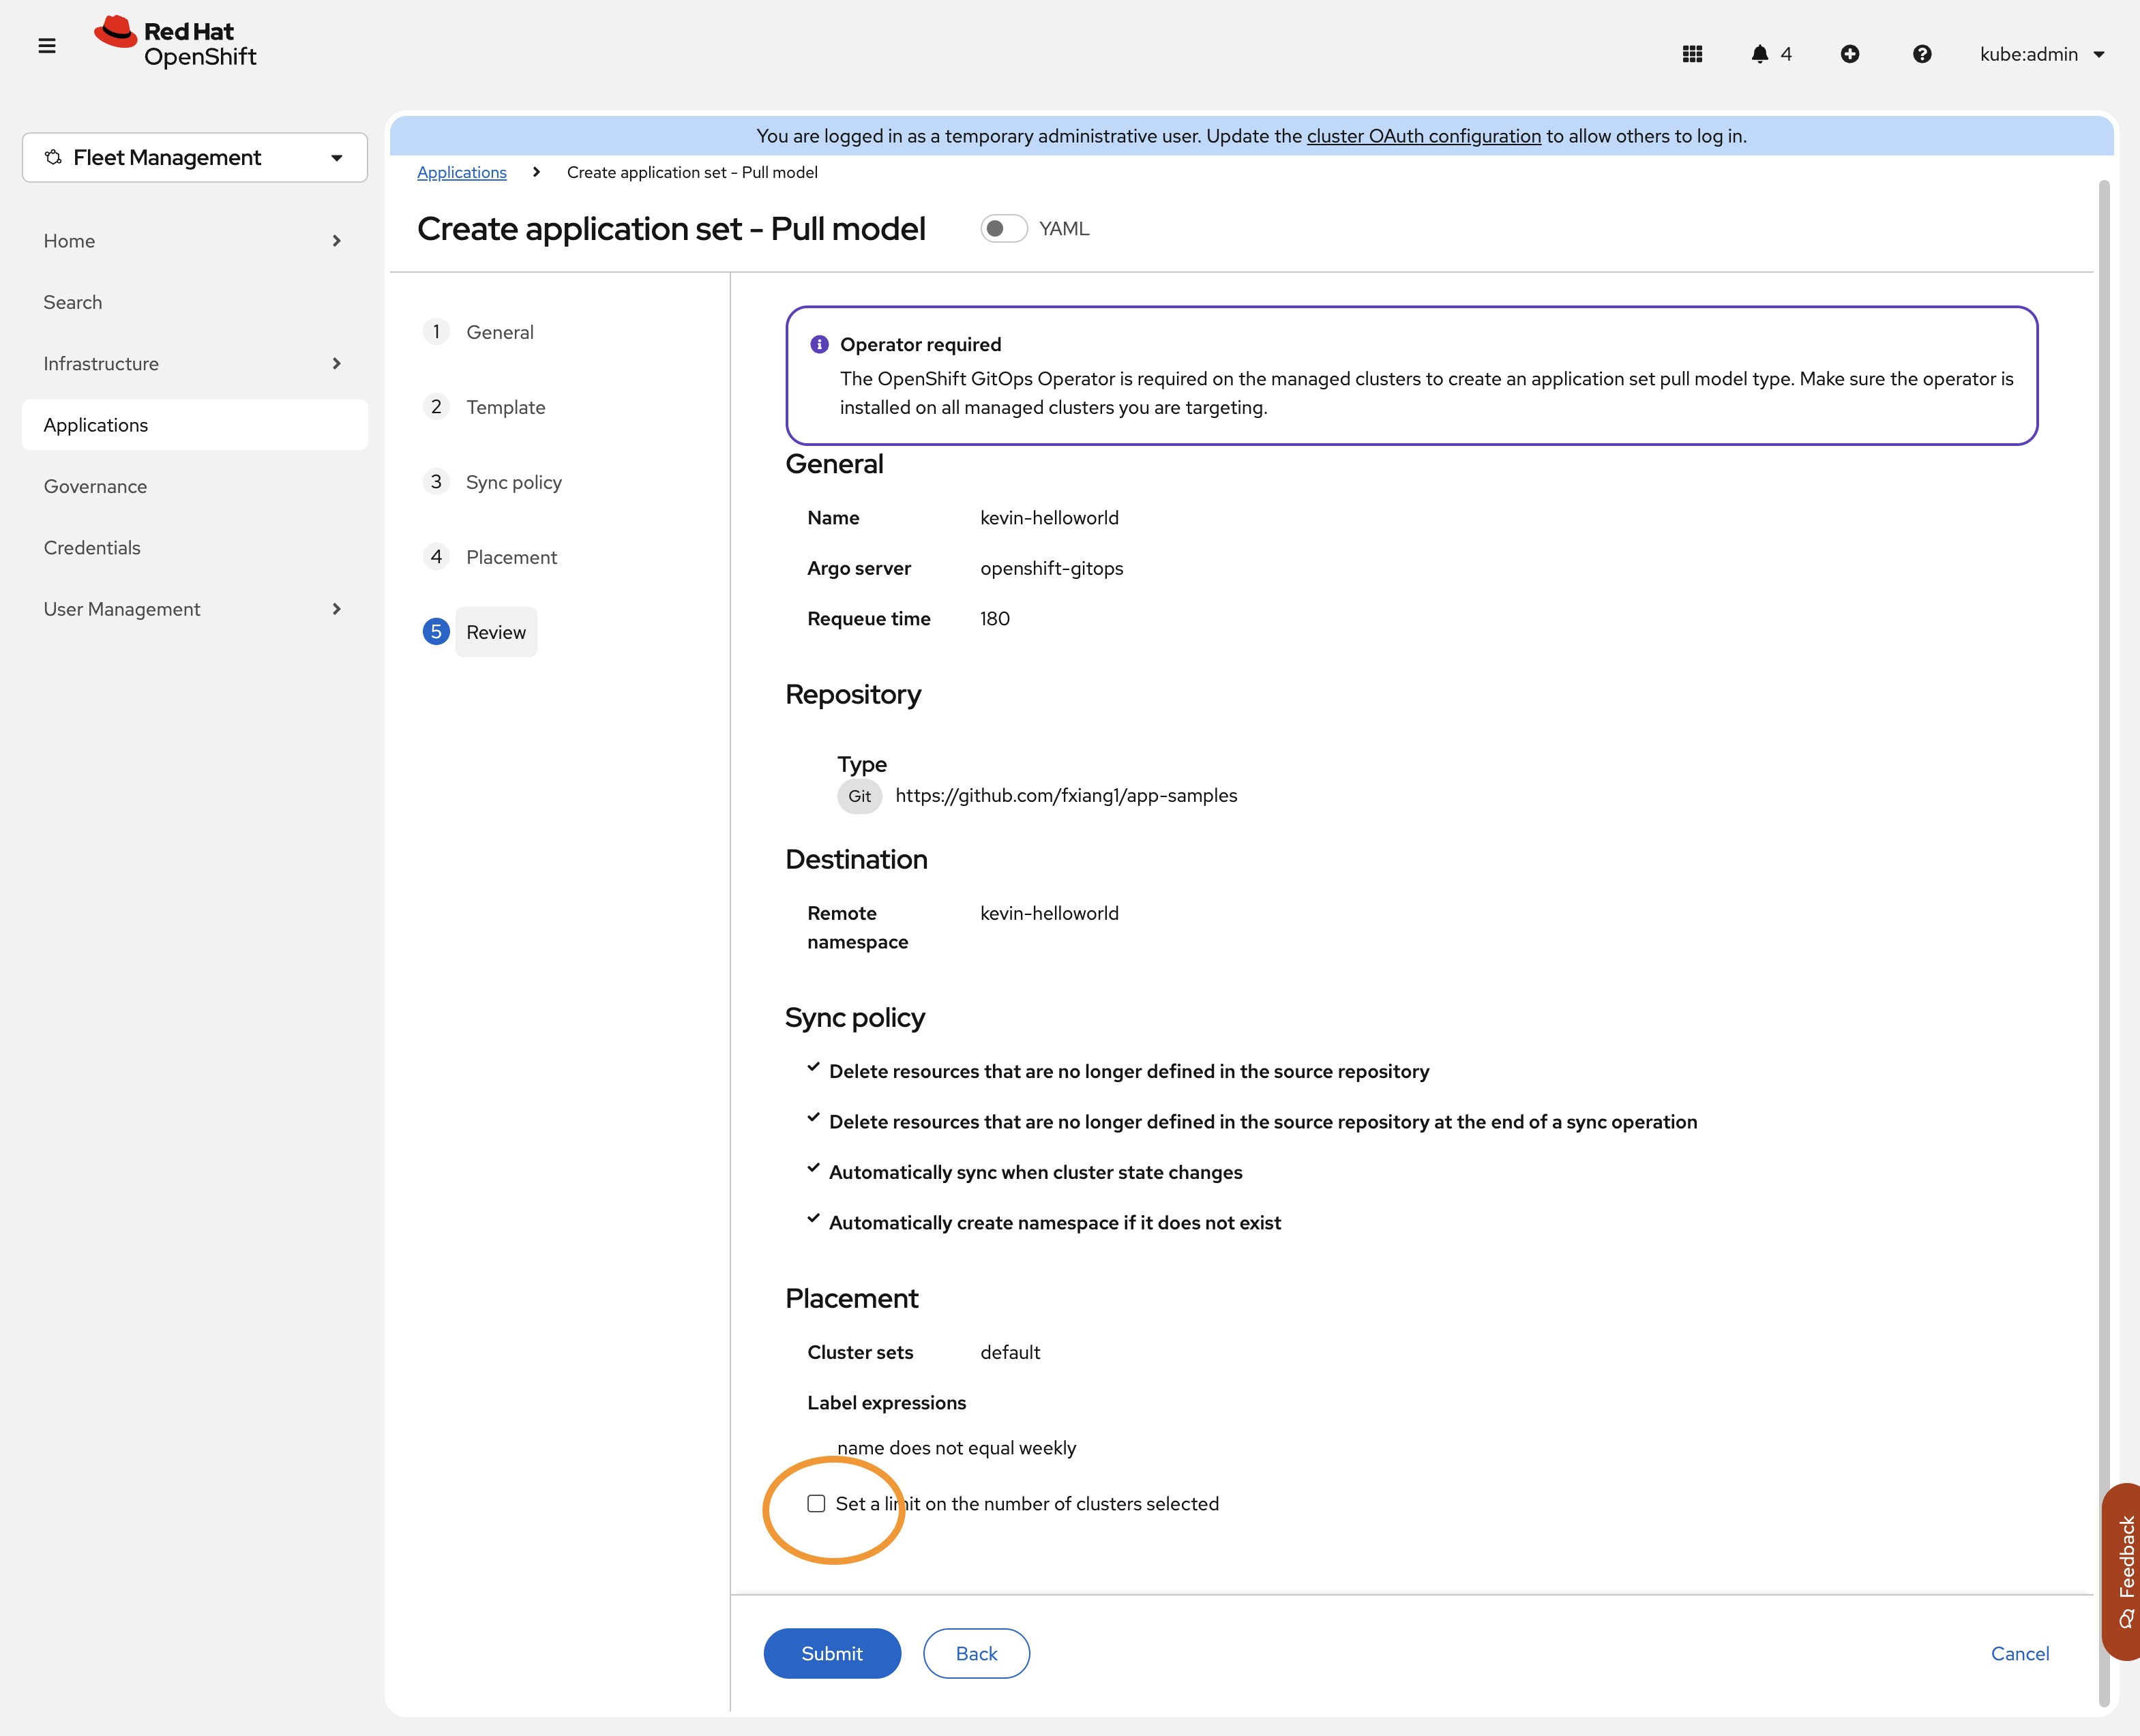
Task: Open the Feedback side tab
Action: [2124, 1570]
